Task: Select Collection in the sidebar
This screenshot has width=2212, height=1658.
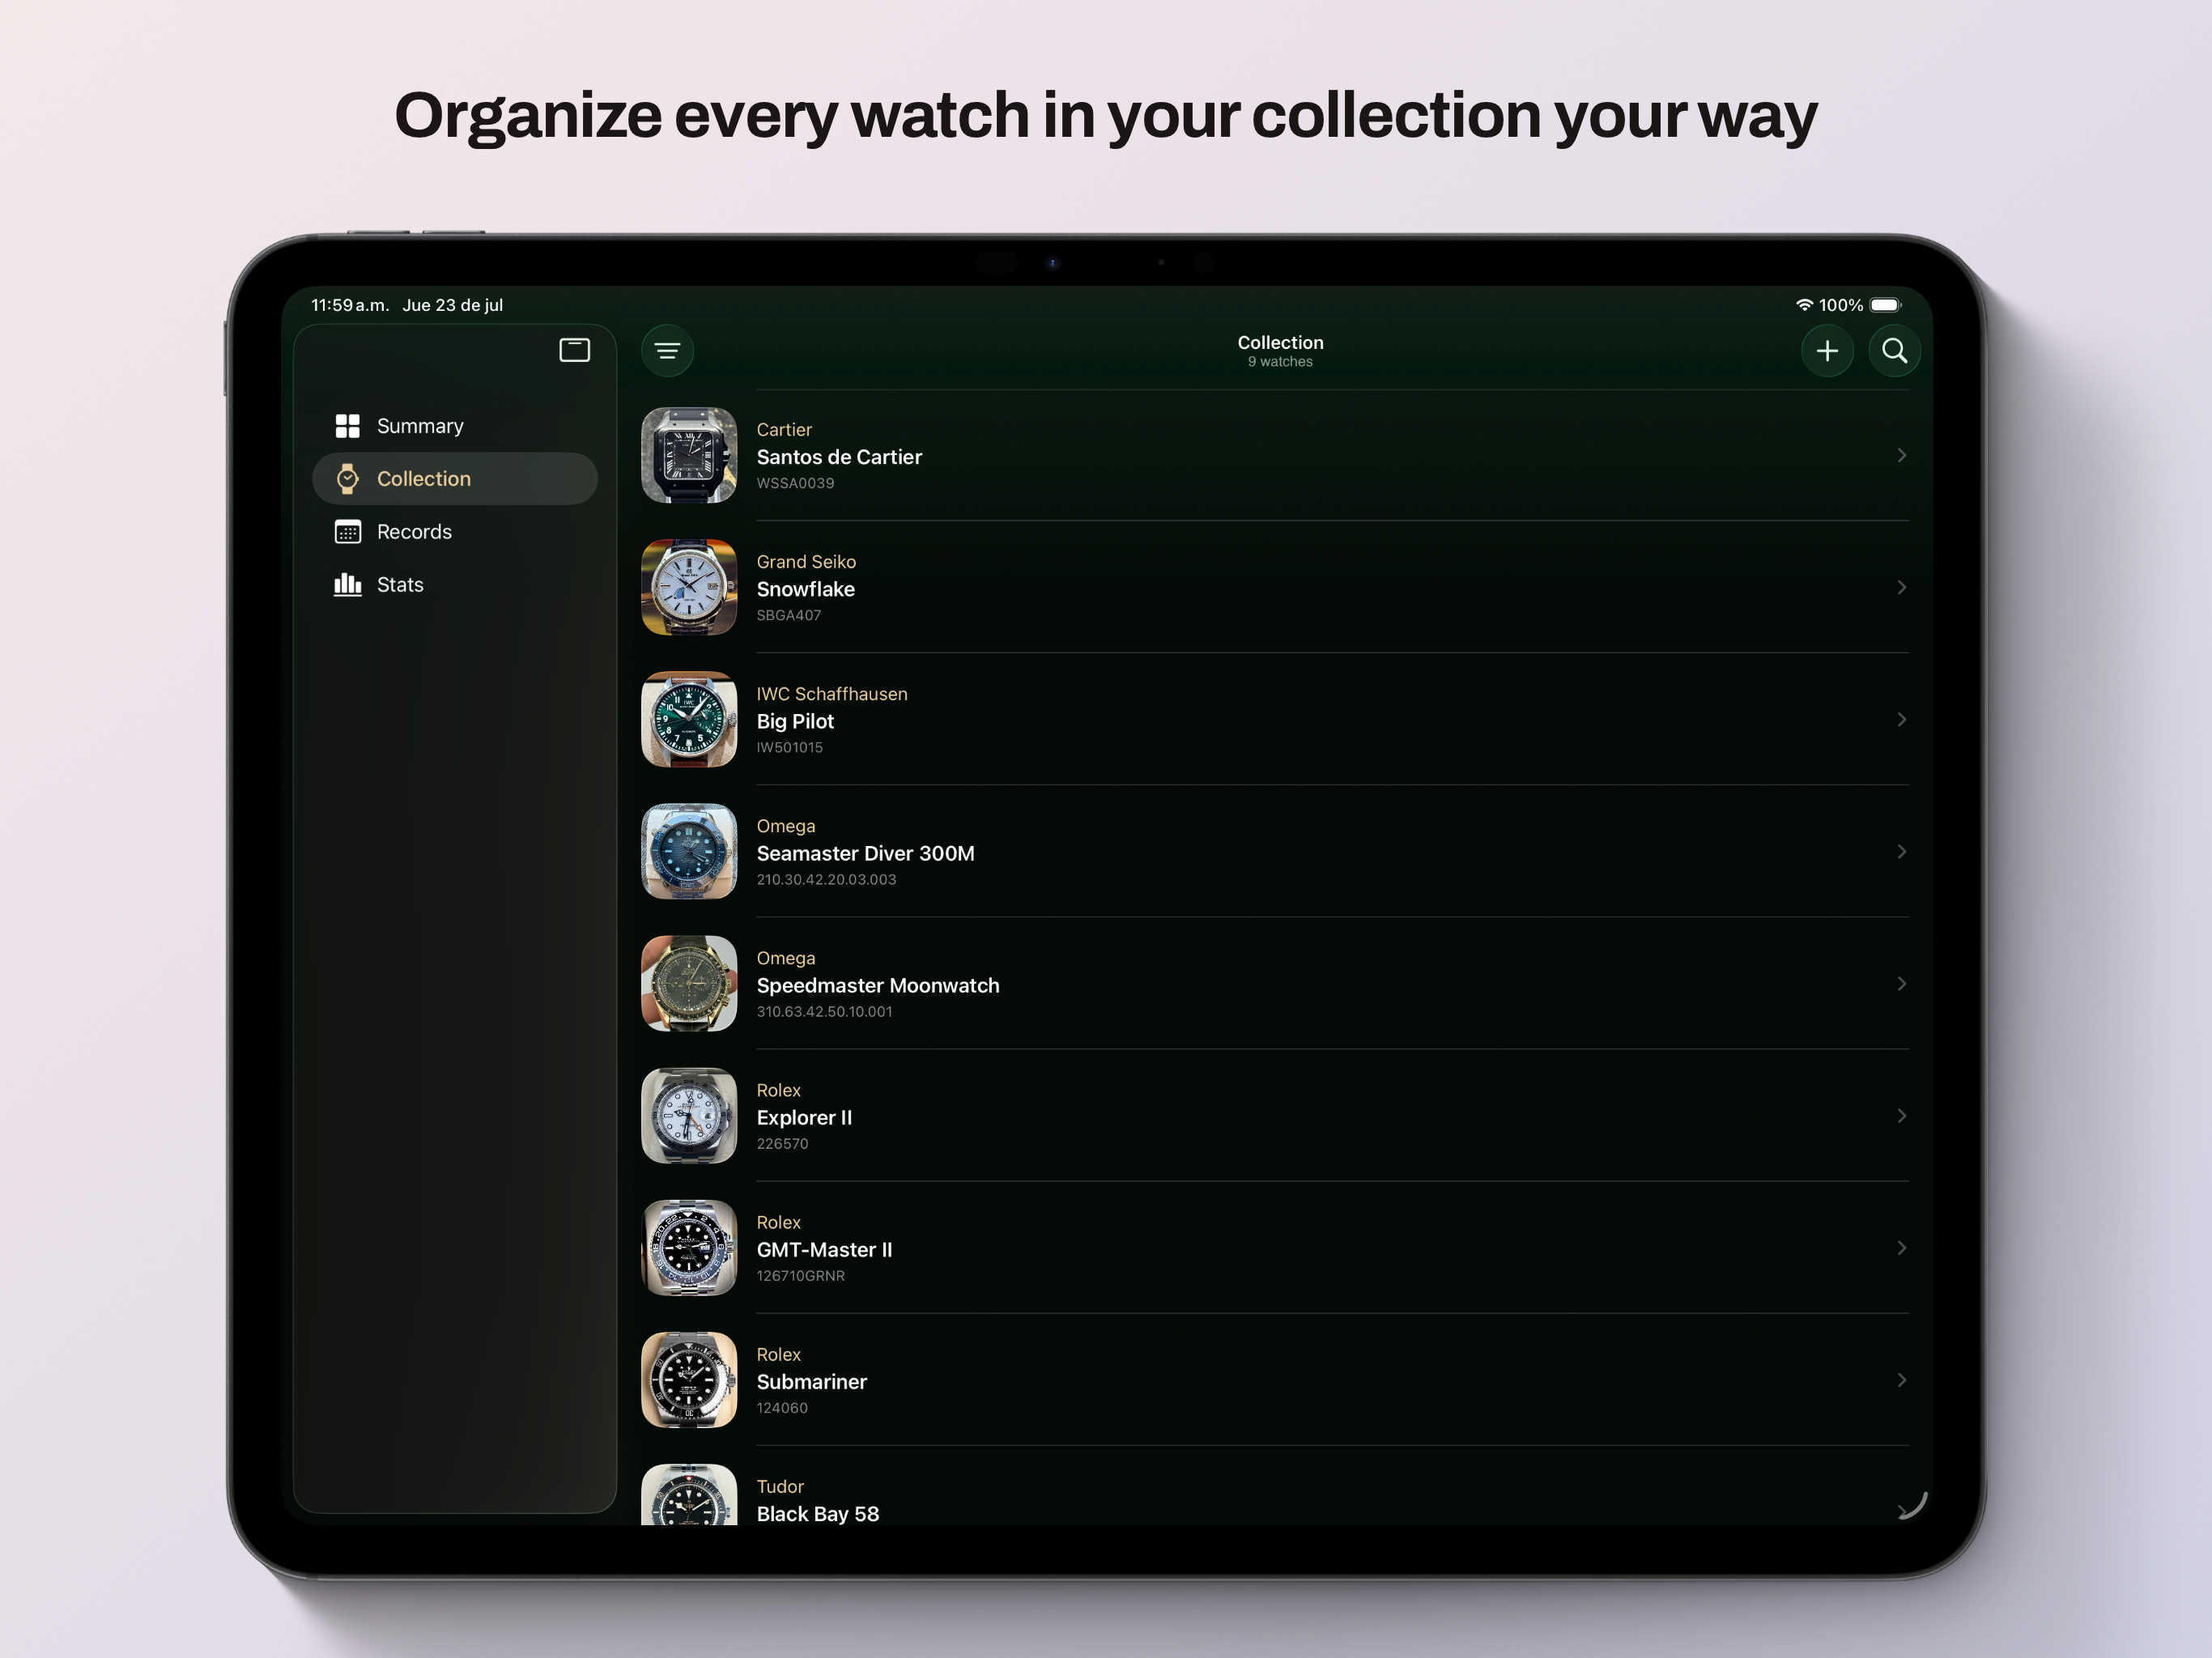Action: (x=455, y=479)
